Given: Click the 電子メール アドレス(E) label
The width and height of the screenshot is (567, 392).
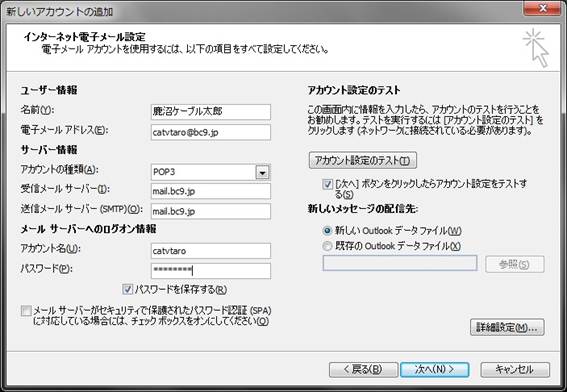Looking at the screenshot, I should (64, 130).
